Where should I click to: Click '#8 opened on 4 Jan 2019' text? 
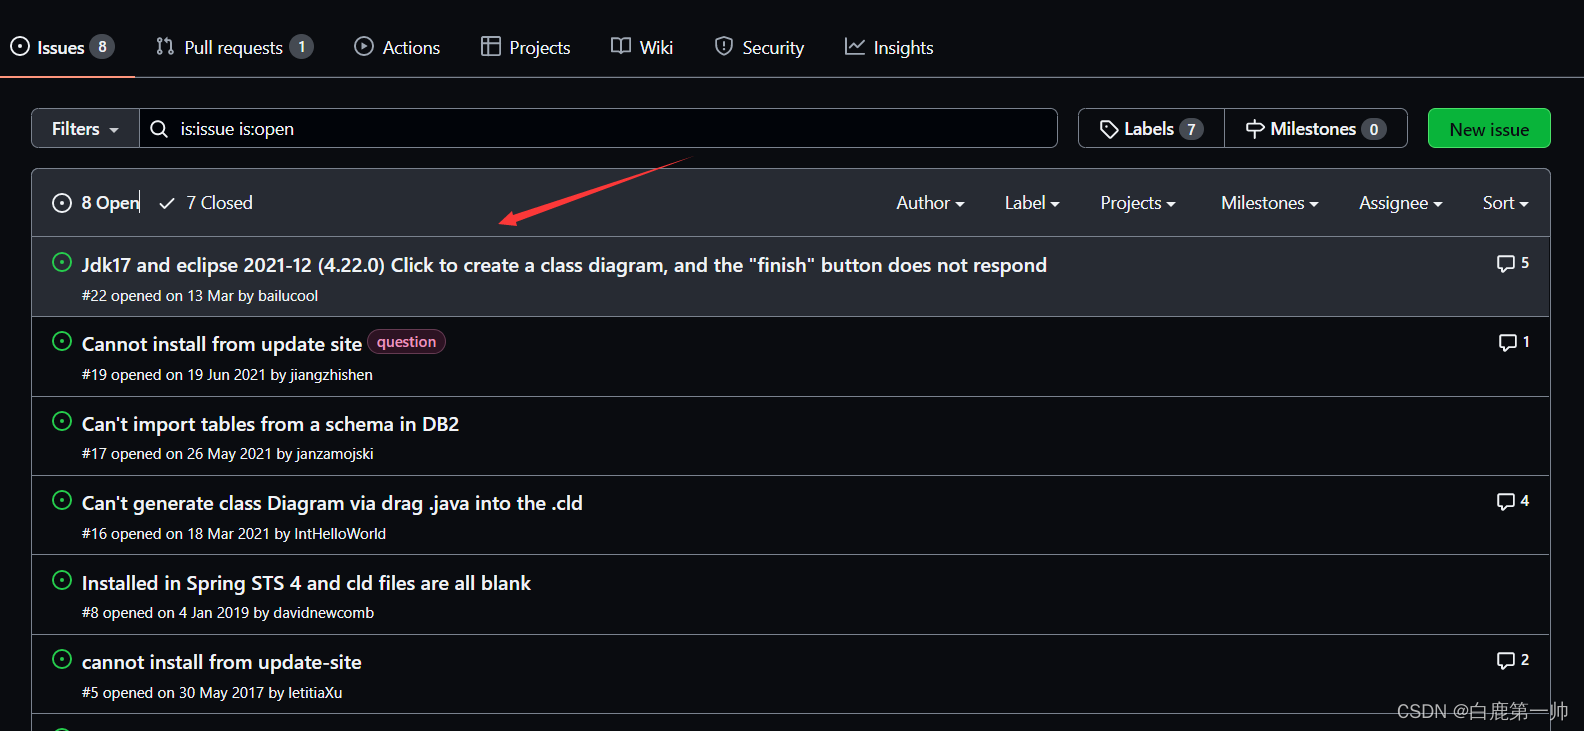165,613
